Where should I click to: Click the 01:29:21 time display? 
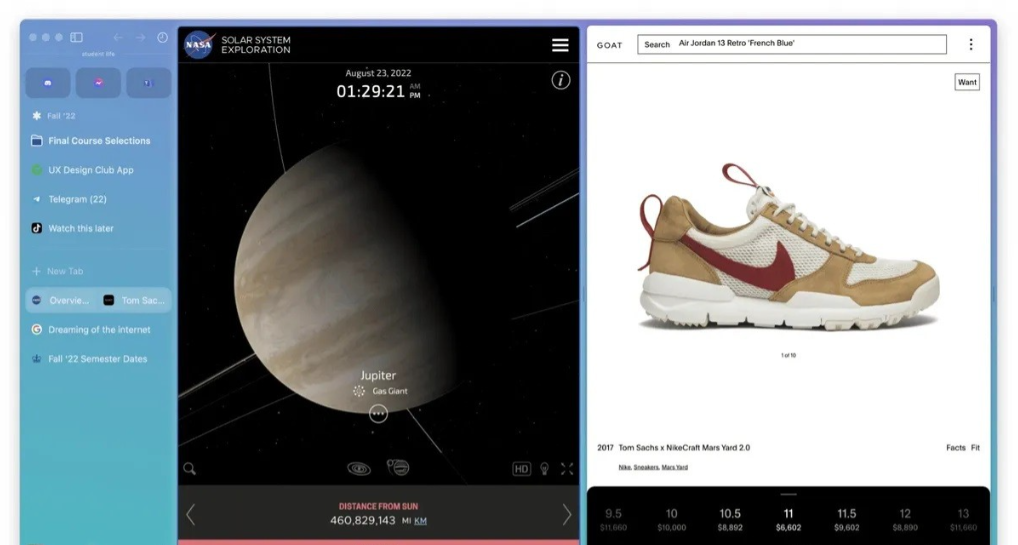[x=370, y=92]
